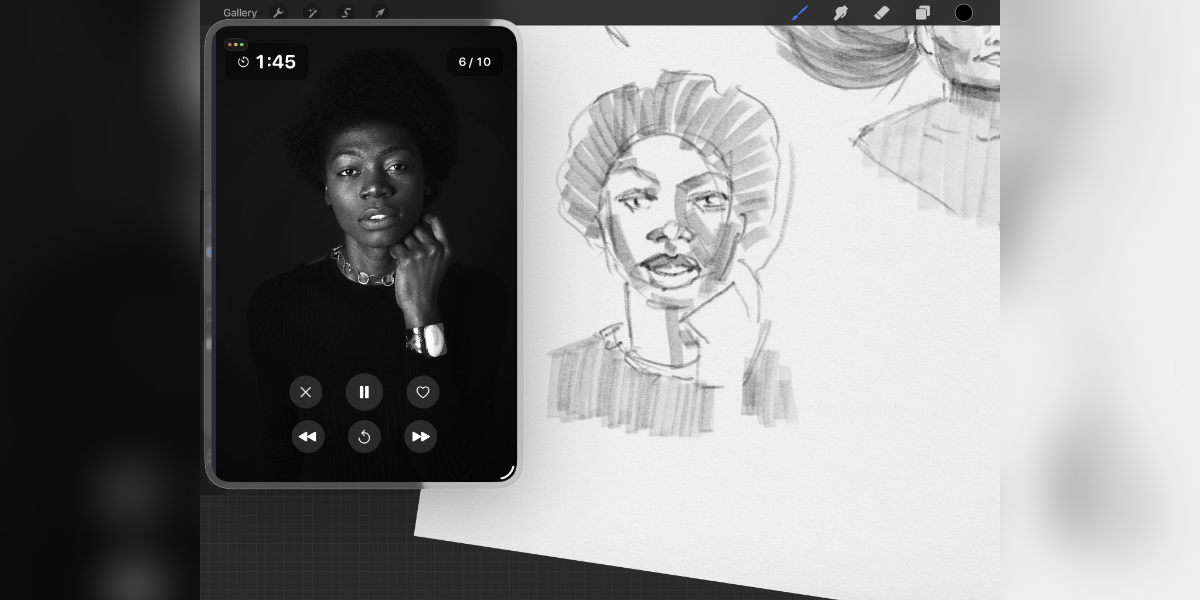This screenshot has height=600, width=1200.
Task: Click the three-dot multitasking window control
Action: click(235, 45)
